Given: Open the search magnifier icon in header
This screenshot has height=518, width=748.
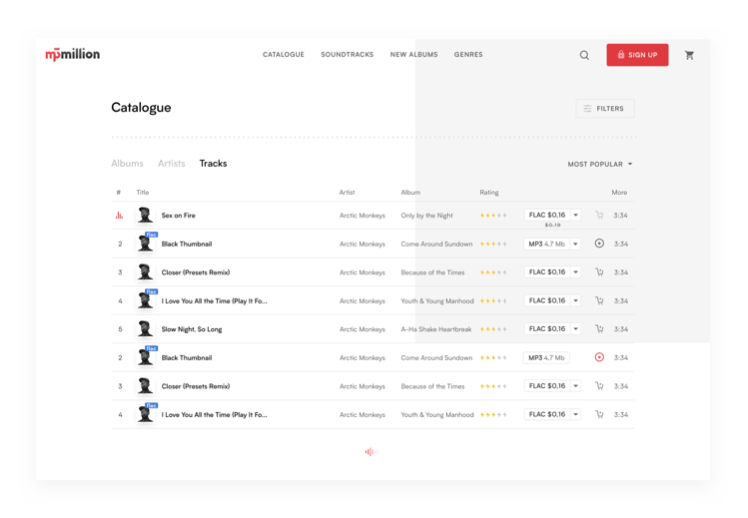Looking at the screenshot, I should point(584,55).
